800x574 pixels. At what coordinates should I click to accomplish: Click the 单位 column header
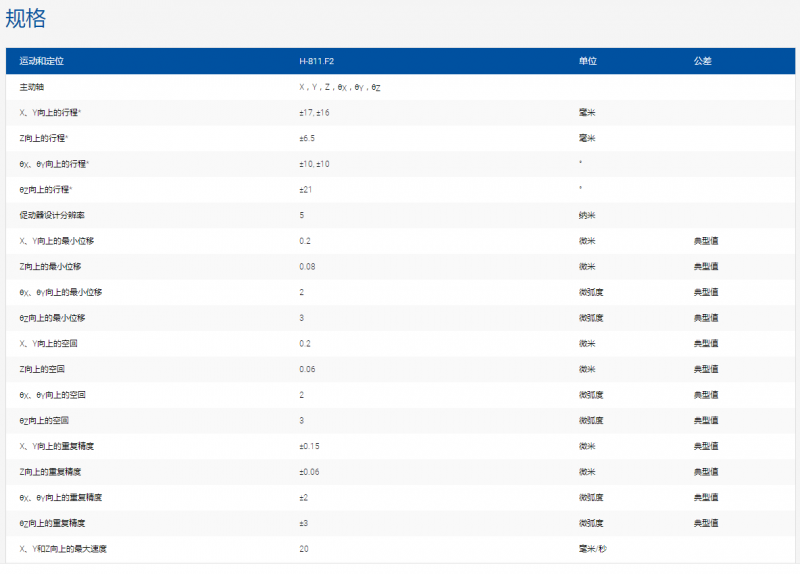coord(587,62)
